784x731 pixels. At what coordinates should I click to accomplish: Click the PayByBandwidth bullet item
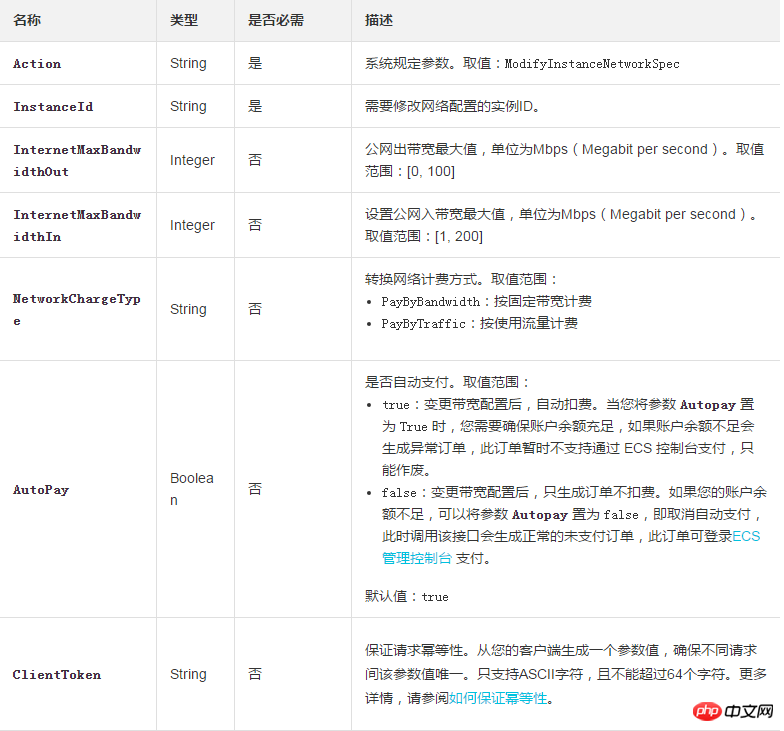click(x=486, y=302)
